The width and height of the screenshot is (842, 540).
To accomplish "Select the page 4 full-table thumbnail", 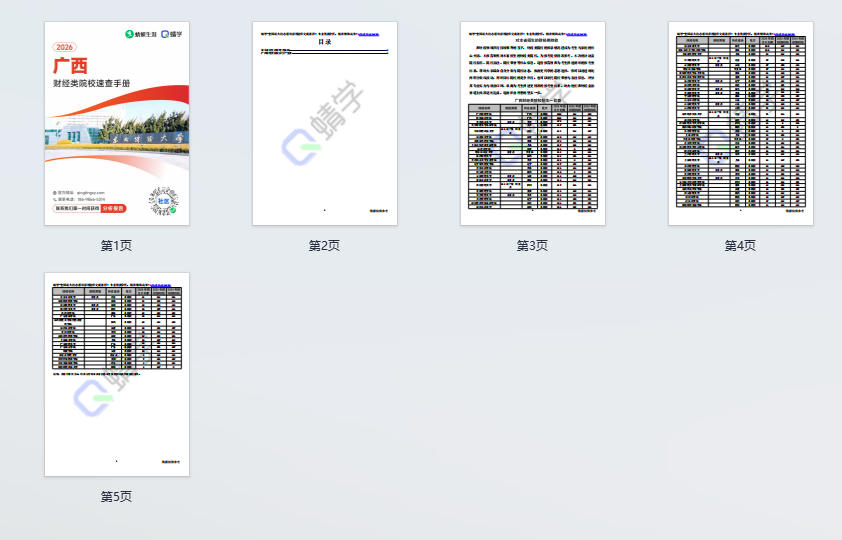I will click(740, 123).
